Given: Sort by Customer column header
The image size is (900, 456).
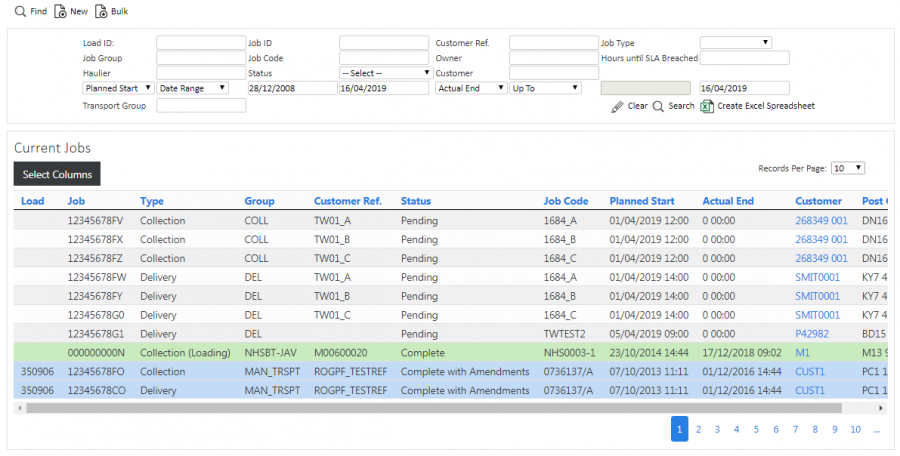Looking at the screenshot, I should (x=818, y=201).
